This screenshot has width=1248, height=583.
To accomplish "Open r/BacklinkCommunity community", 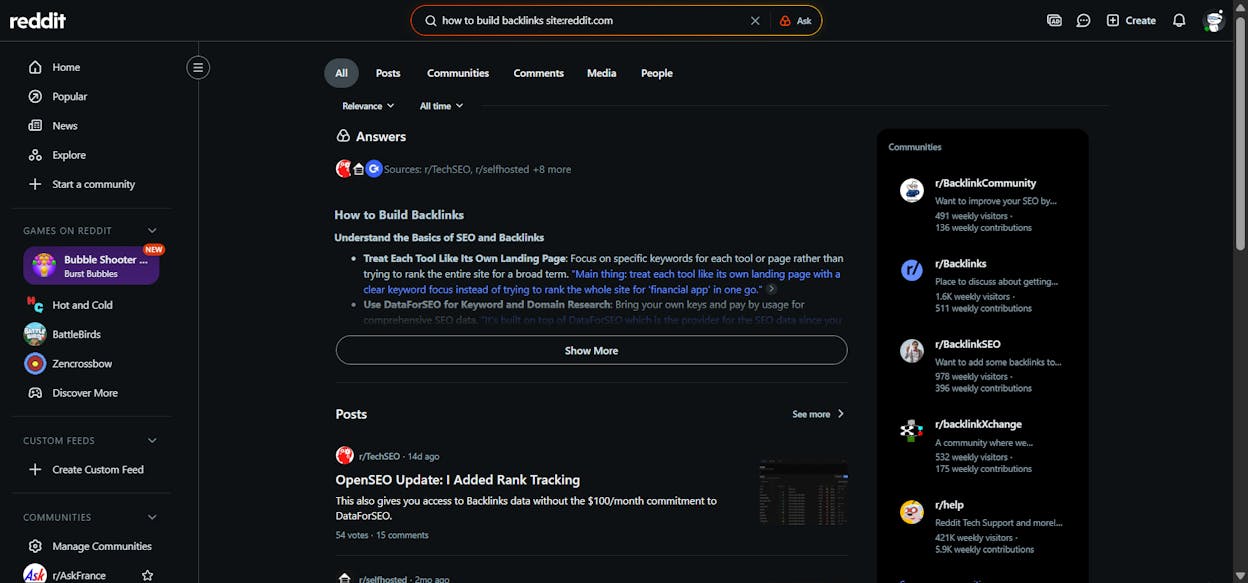I will click(985, 183).
